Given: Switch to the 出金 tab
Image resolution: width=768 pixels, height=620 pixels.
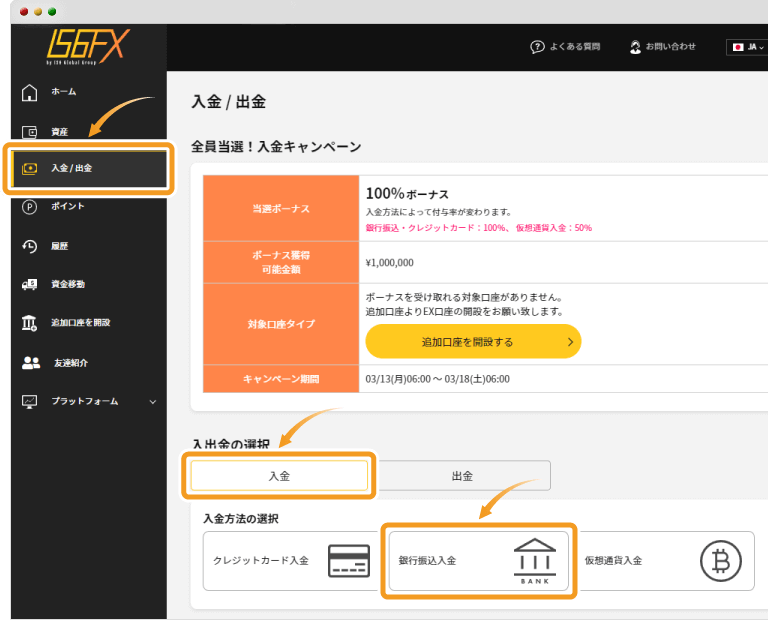Looking at the screenshot, I should 462,476.
